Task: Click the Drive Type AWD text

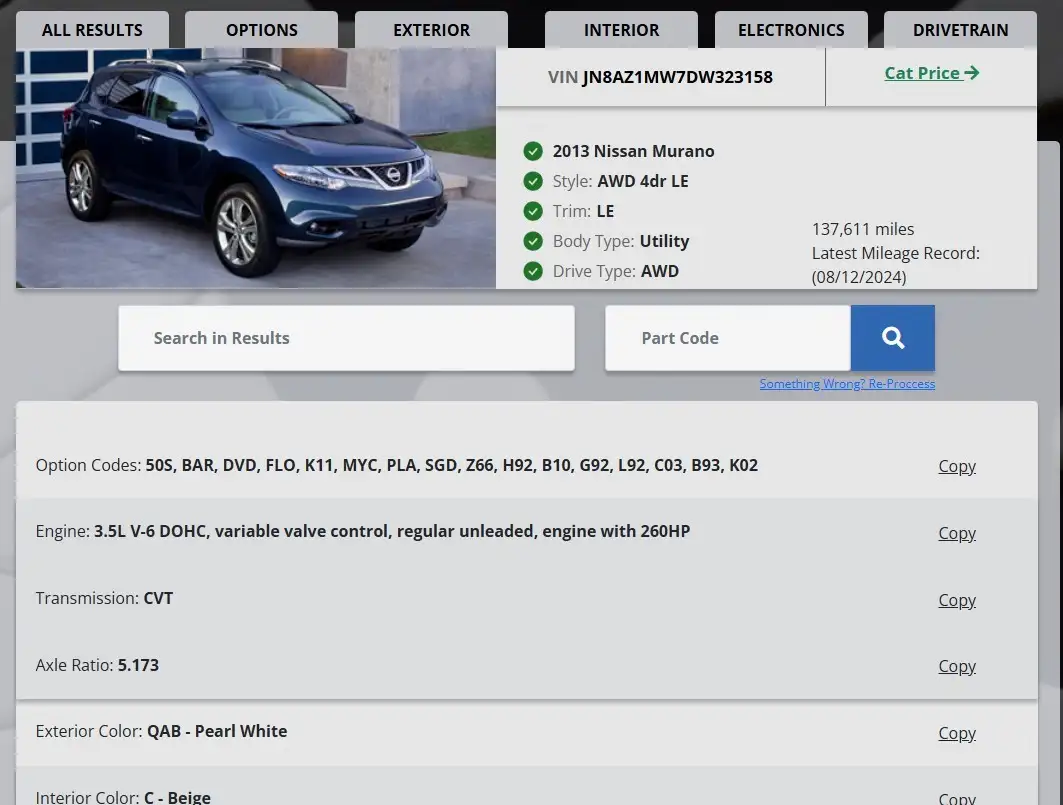Action: 616,271
